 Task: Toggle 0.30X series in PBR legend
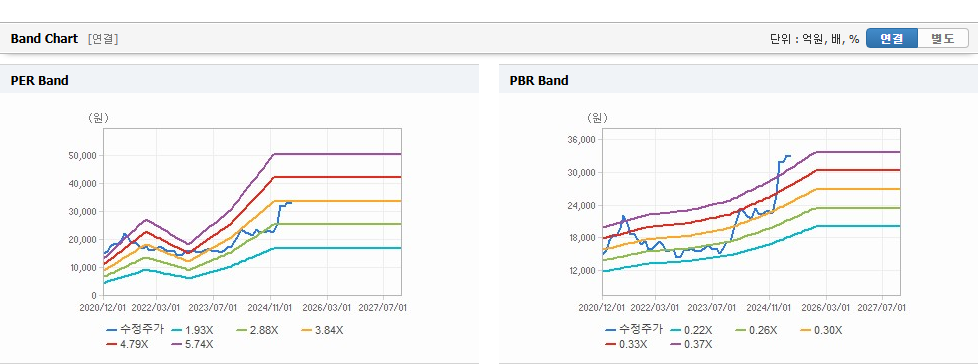(x=821, y=330)
